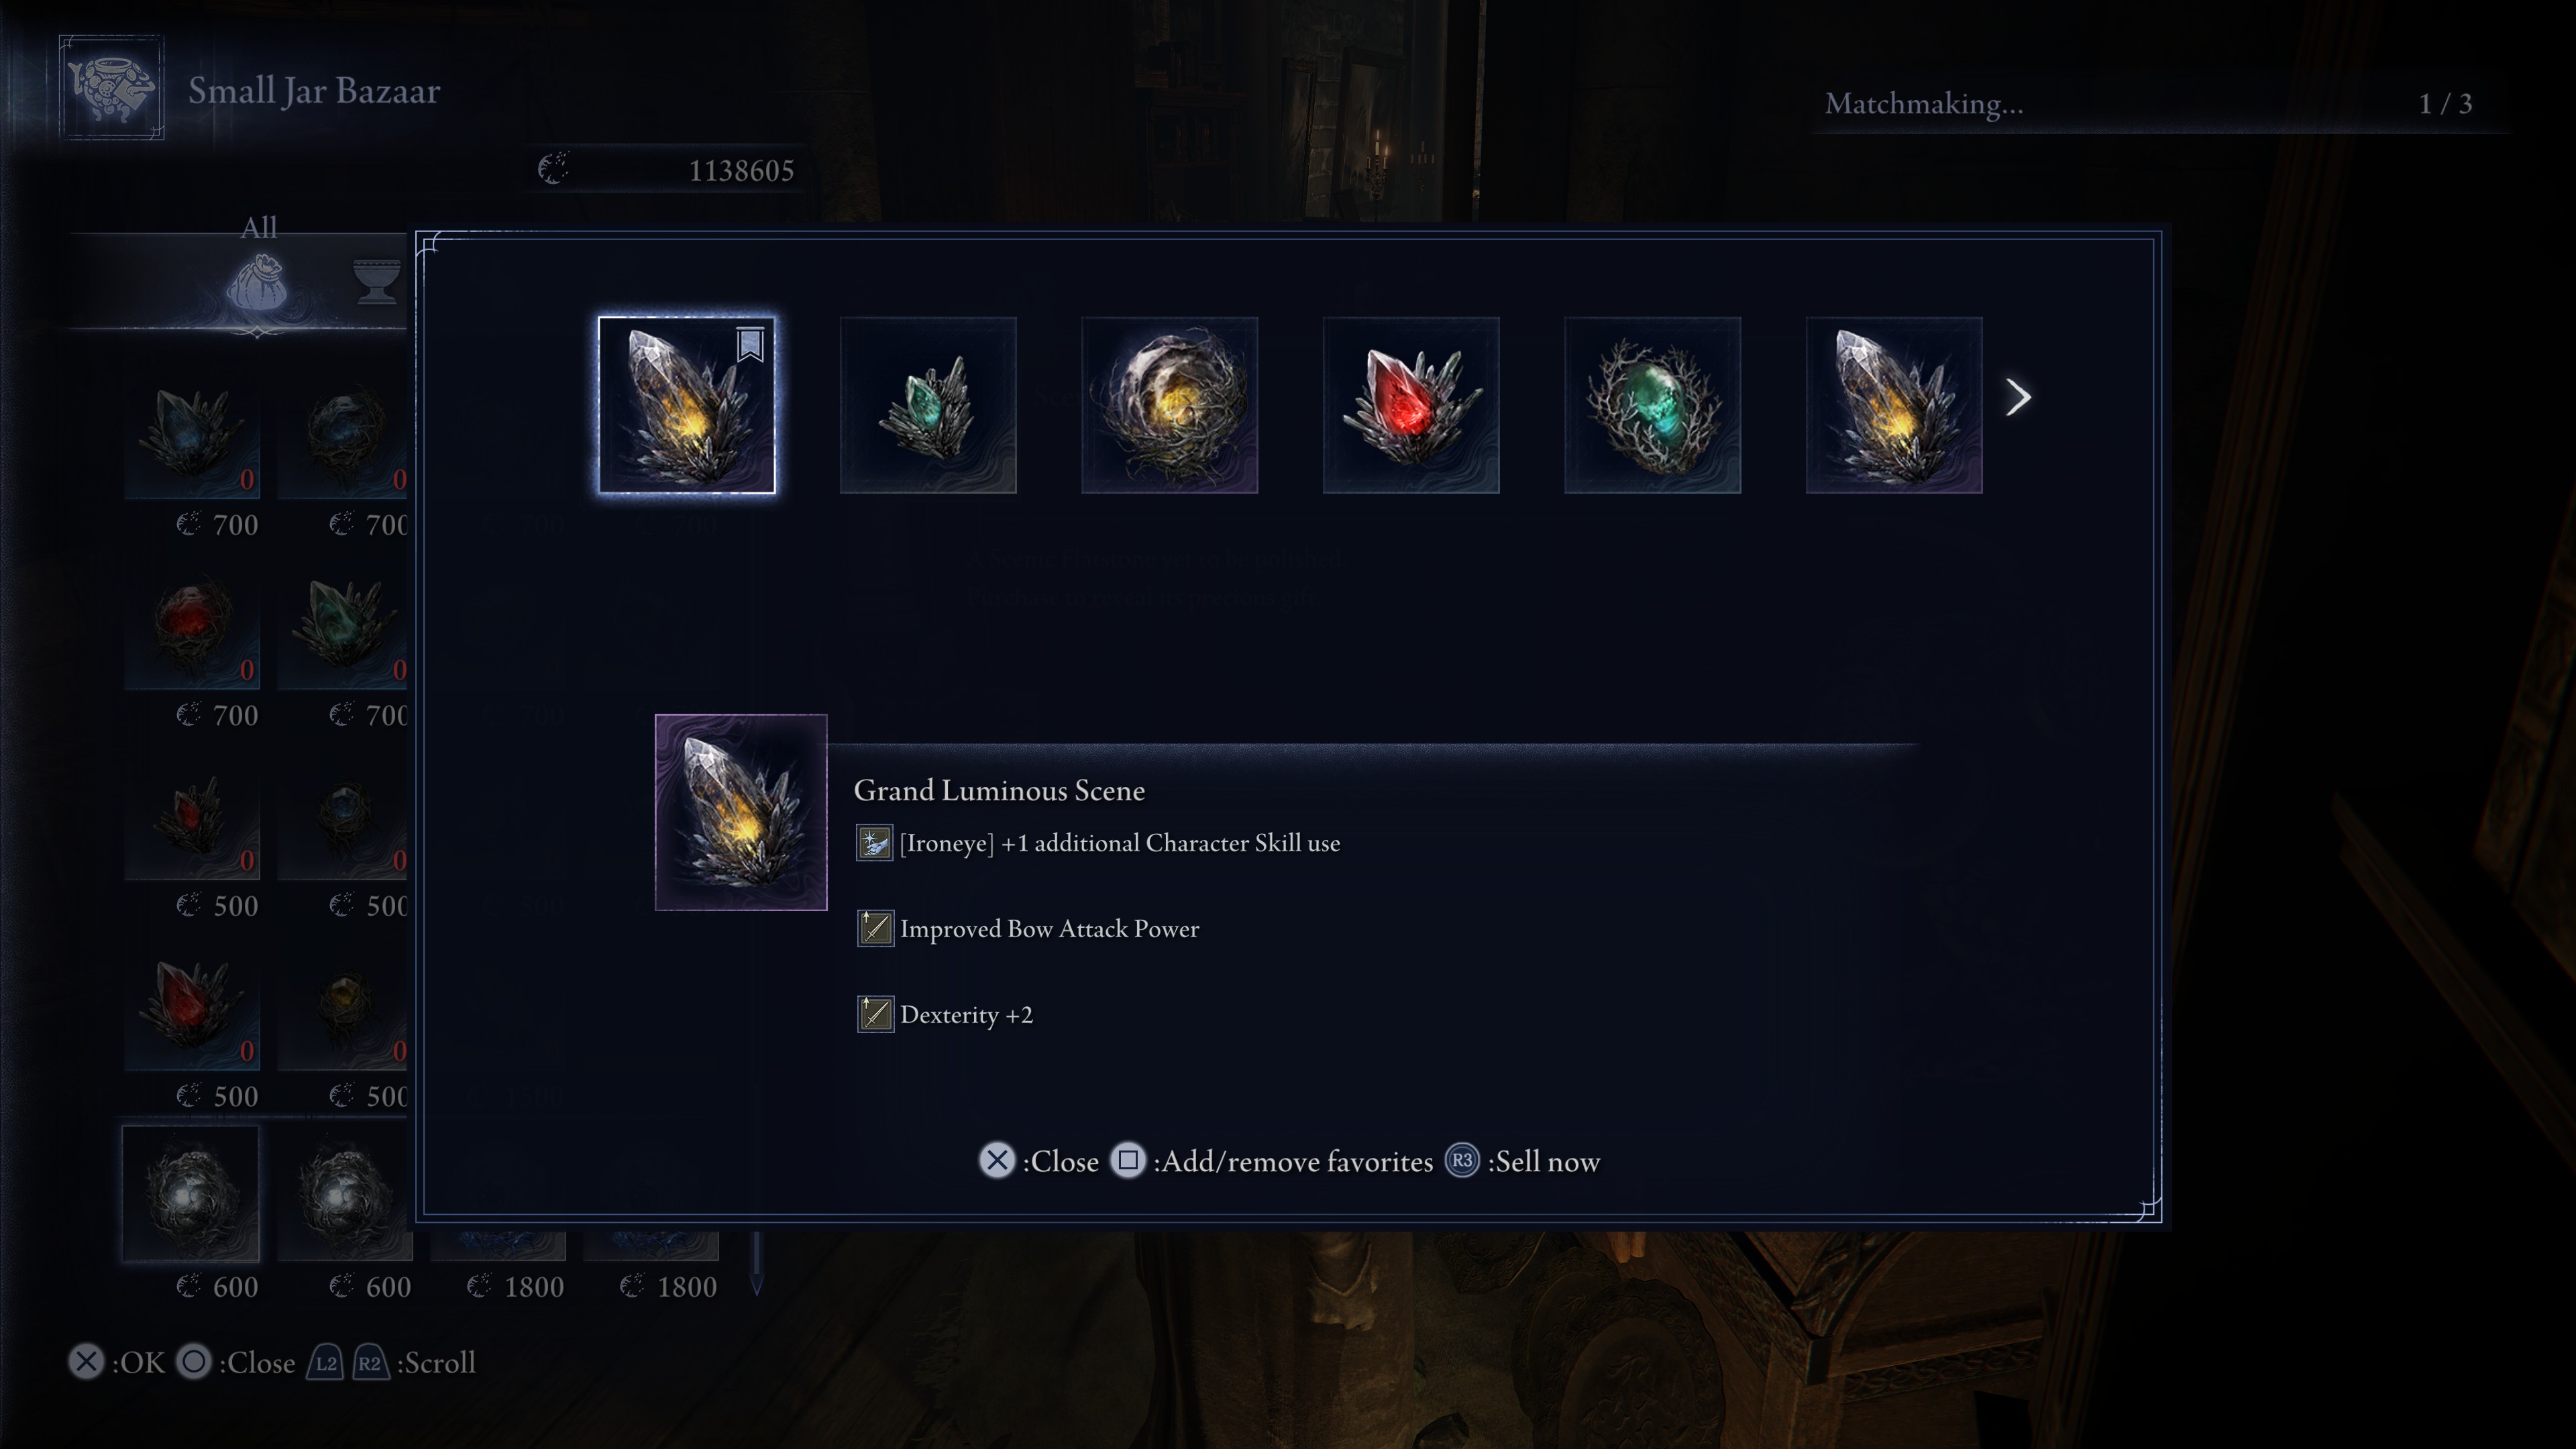Click the Sell now R3 button

(1462, 1161)
